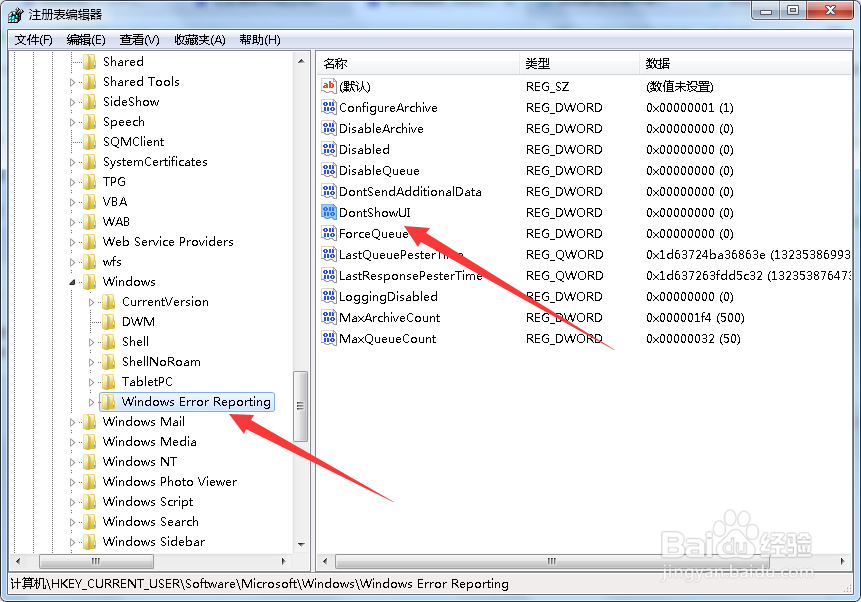Image resolution: width=861 pixels, height=602 pixels.
Task: Select the wfs tree key
Action: pyautogui.click(x=112, y=262)
